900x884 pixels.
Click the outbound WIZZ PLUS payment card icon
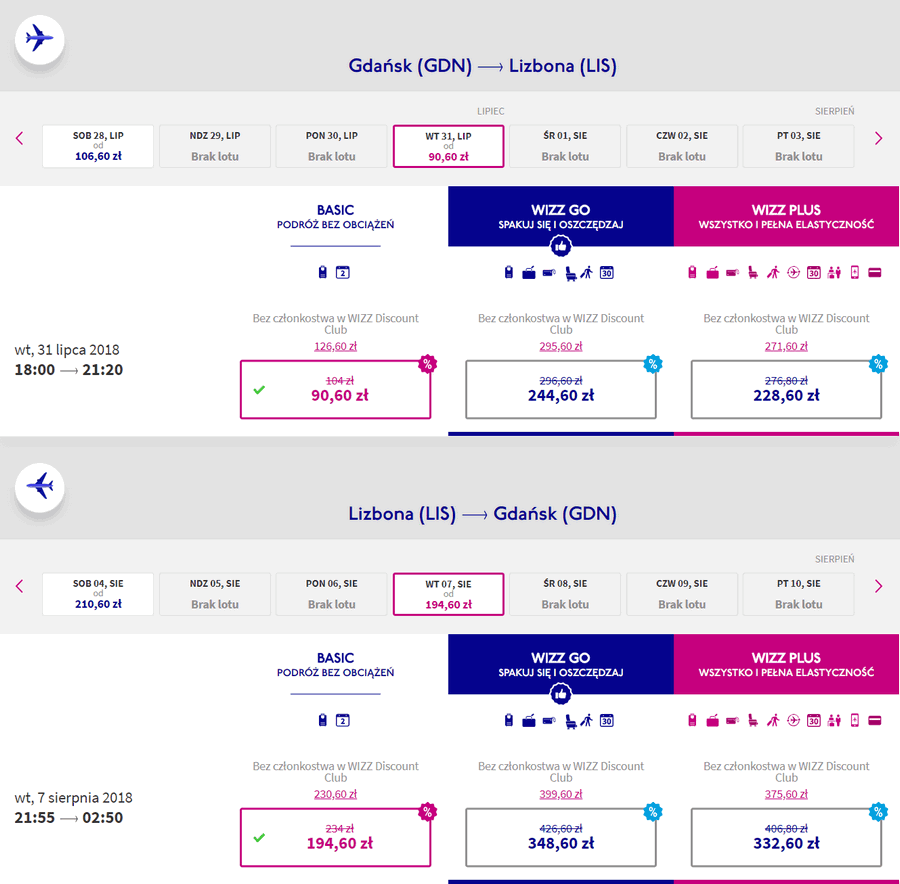point(875,273)
